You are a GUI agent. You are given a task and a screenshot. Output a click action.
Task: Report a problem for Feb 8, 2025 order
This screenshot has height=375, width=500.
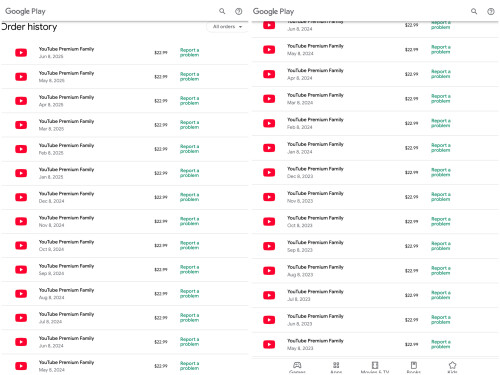click(x=189, y=149)
